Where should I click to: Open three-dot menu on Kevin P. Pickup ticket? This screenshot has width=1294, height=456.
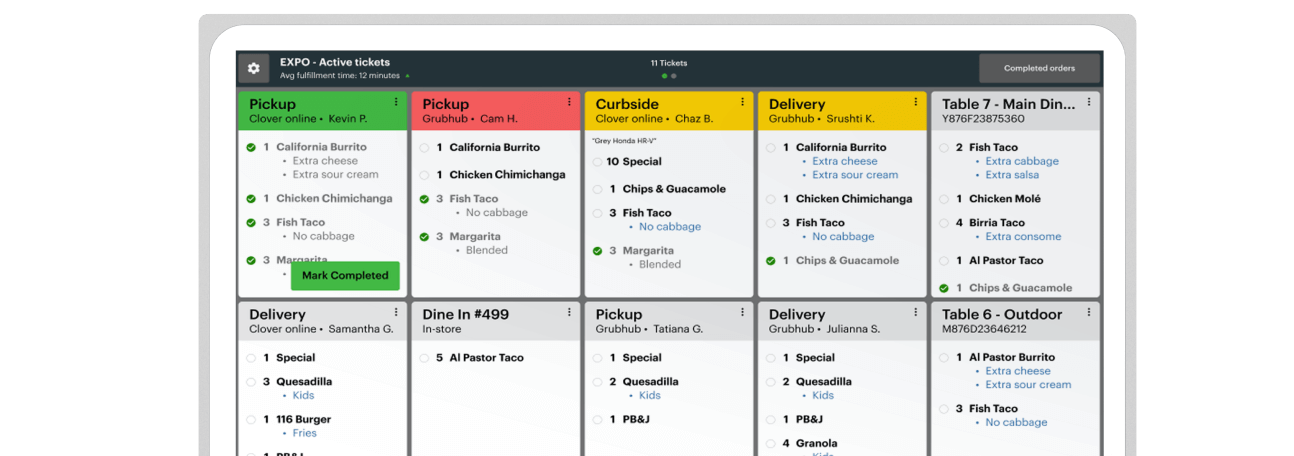tap(396, 102)
